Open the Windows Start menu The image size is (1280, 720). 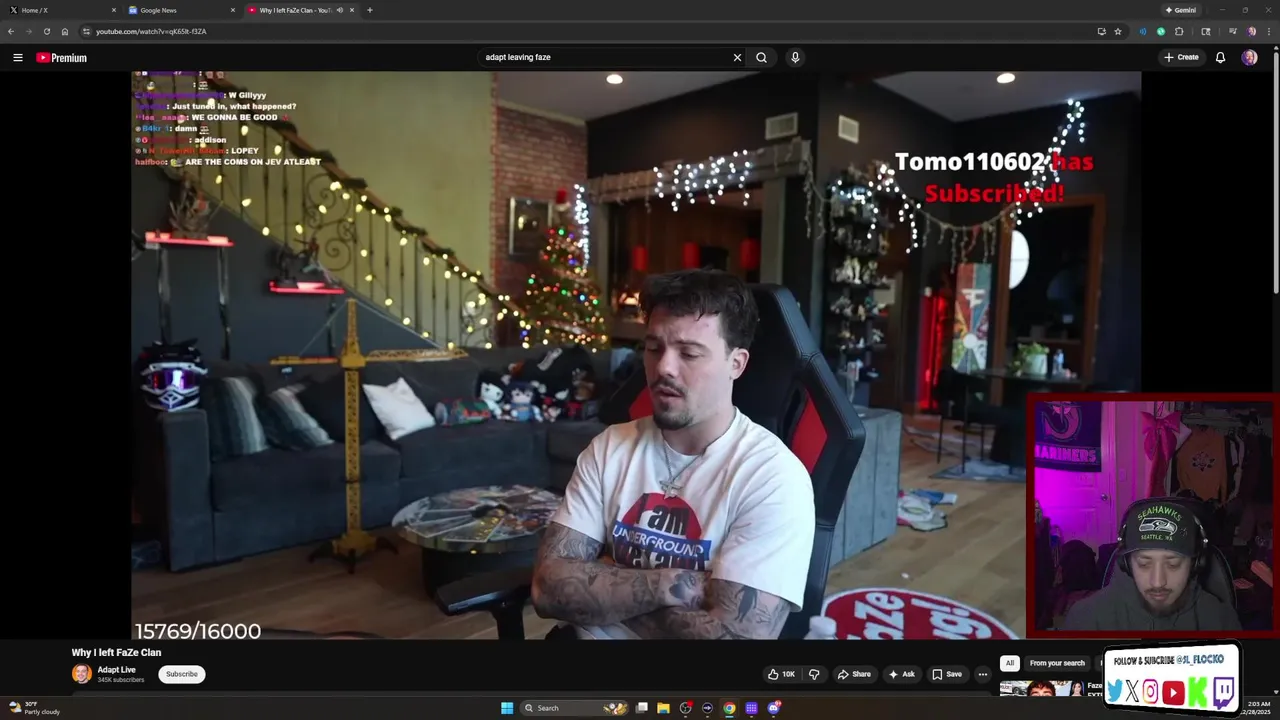(507, 708)
